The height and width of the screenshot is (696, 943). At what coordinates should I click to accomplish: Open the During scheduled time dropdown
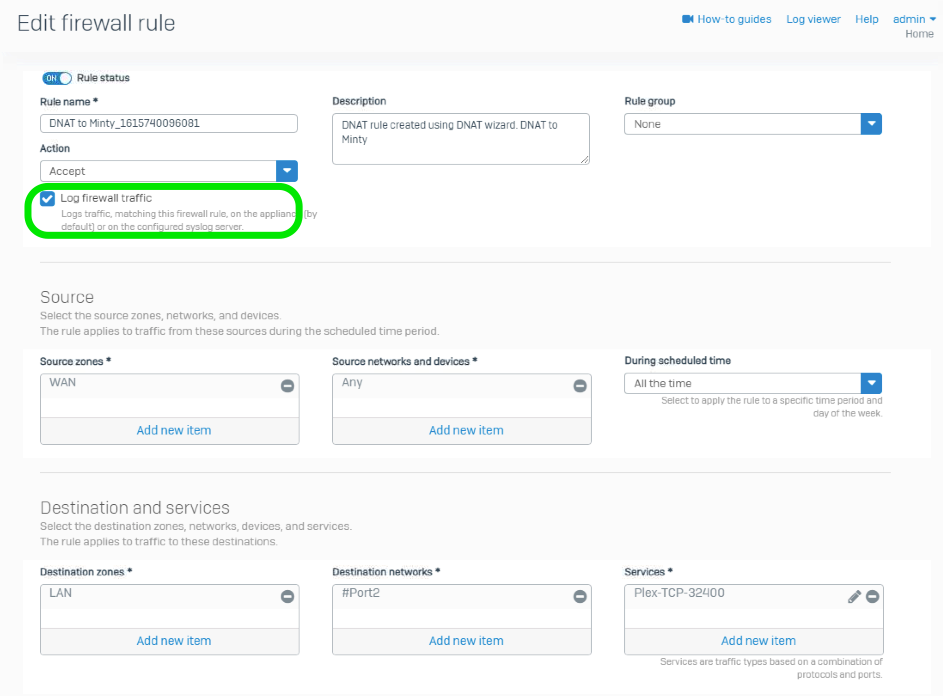871,383
